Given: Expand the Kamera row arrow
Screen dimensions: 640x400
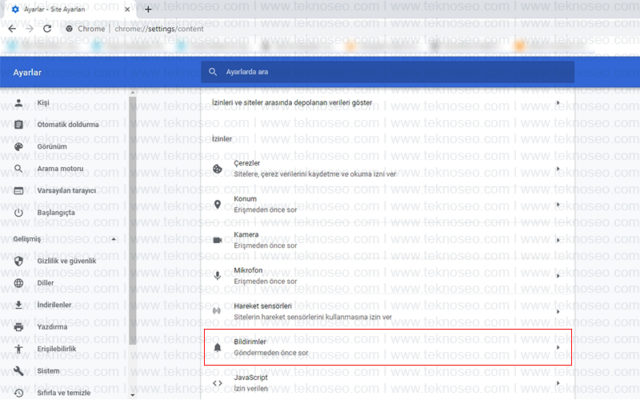Looking at the screenshot, I should tap(558, 240).
